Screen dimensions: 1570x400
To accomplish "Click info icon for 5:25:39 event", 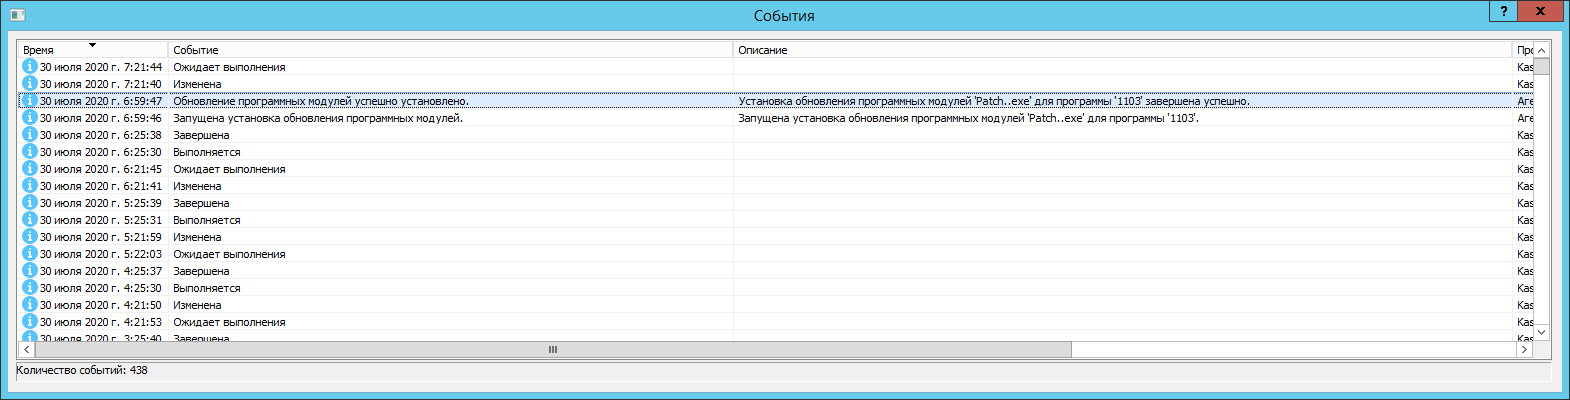I will point(30,202).
